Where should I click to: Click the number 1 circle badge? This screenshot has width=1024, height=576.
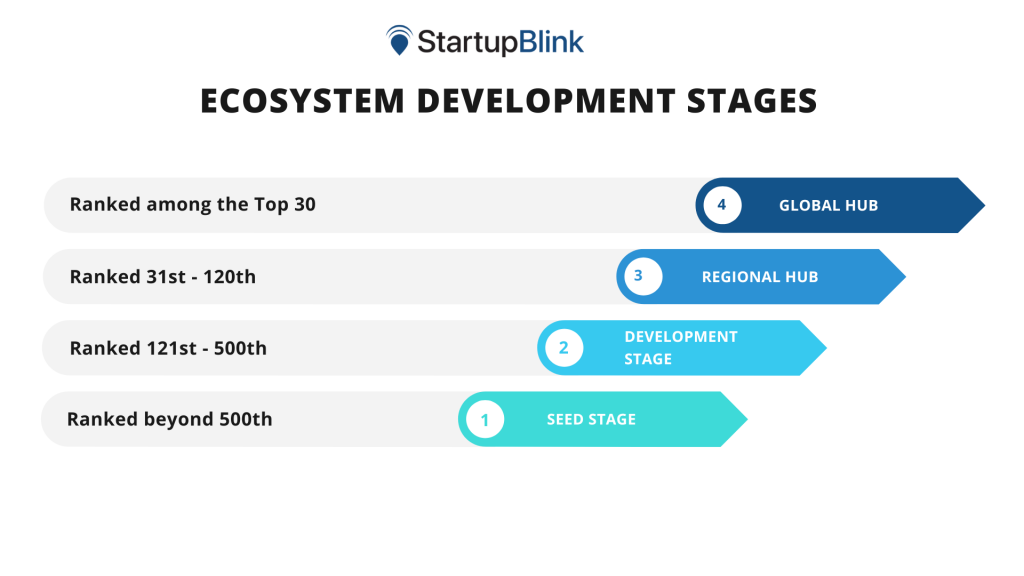pos(485,420)
